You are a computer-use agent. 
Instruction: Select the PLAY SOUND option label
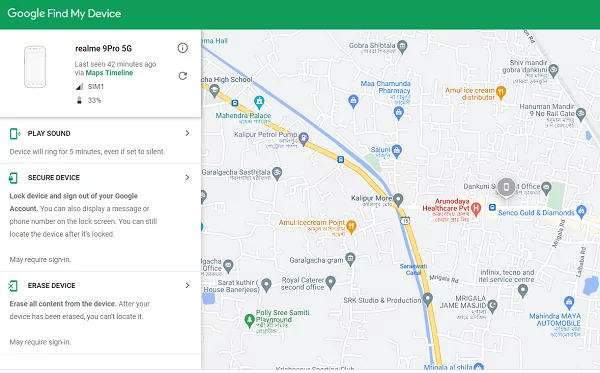coord(49,134)
